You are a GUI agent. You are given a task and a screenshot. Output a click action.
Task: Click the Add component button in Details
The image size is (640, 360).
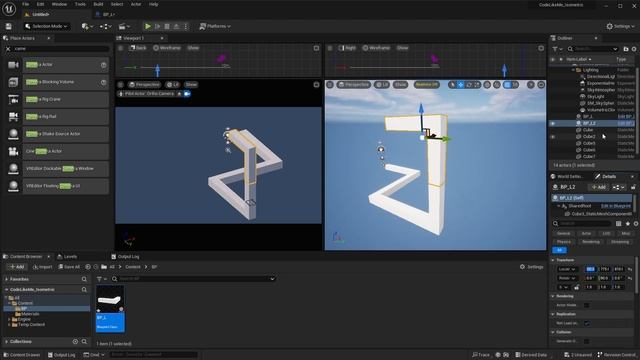pyautogui.click(x=598, y=187)
